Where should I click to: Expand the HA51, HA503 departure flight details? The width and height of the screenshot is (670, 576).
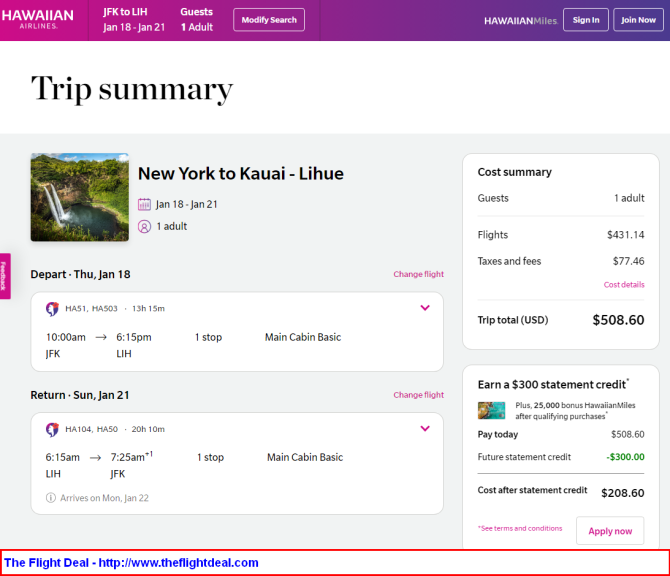[425, 308]
